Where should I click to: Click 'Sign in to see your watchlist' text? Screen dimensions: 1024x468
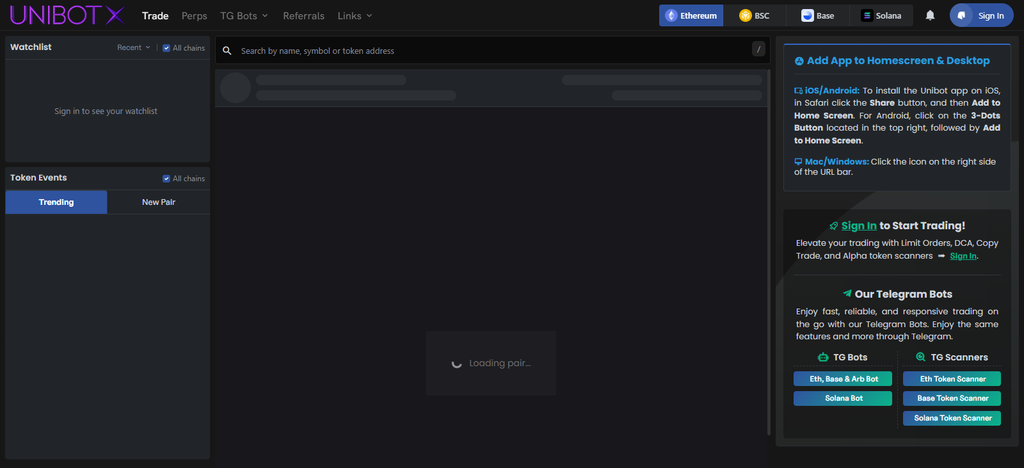pyautogui.click(x=106, y=111)
